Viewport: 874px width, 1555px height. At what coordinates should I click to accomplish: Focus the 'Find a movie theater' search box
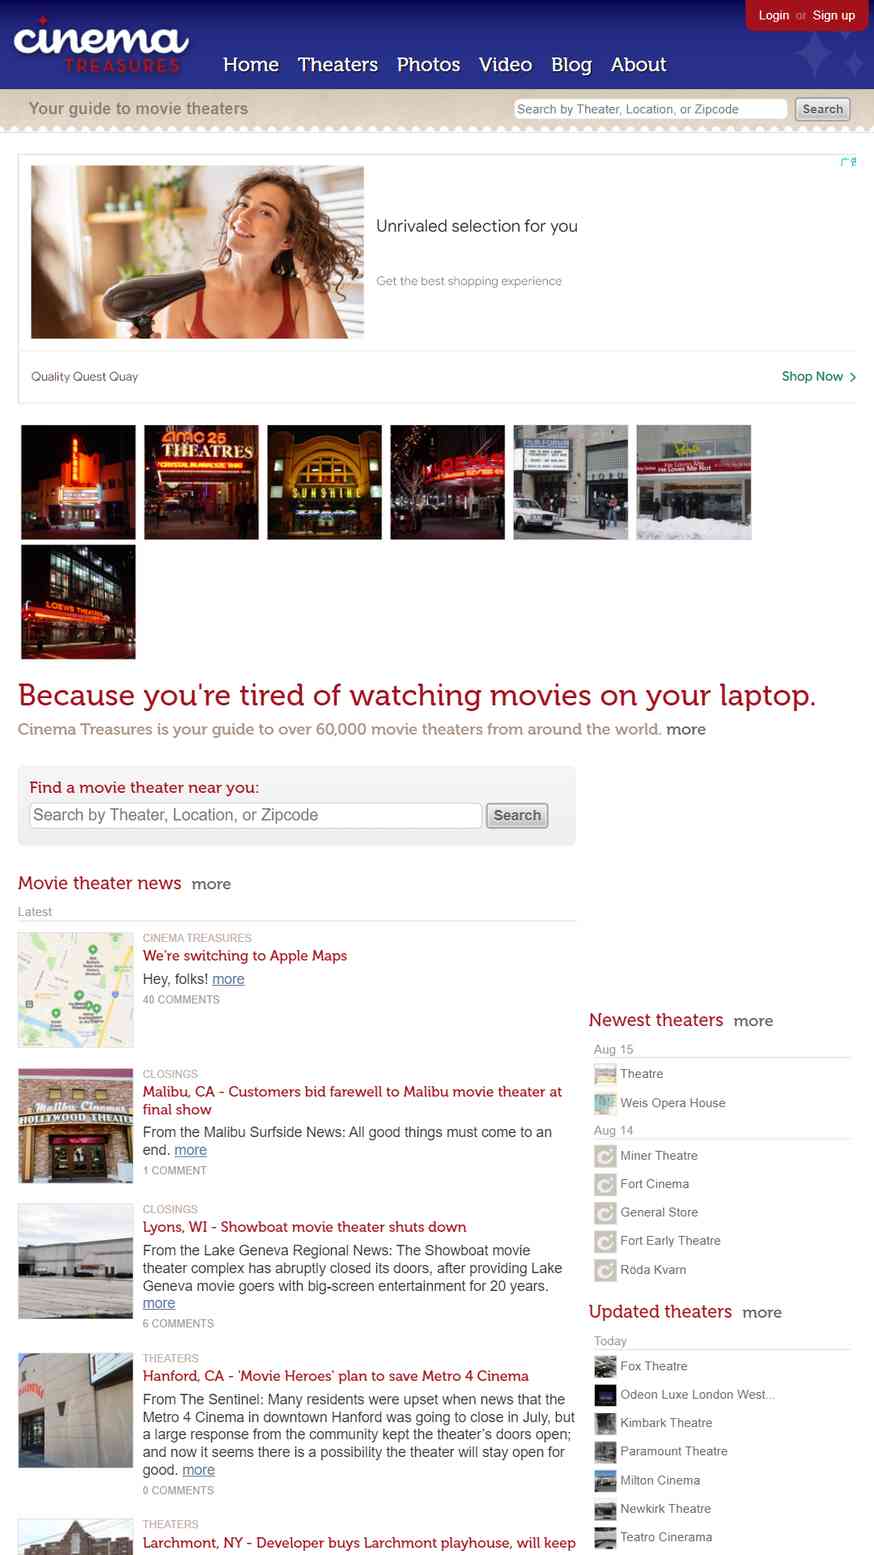click(x=256, y=815)
